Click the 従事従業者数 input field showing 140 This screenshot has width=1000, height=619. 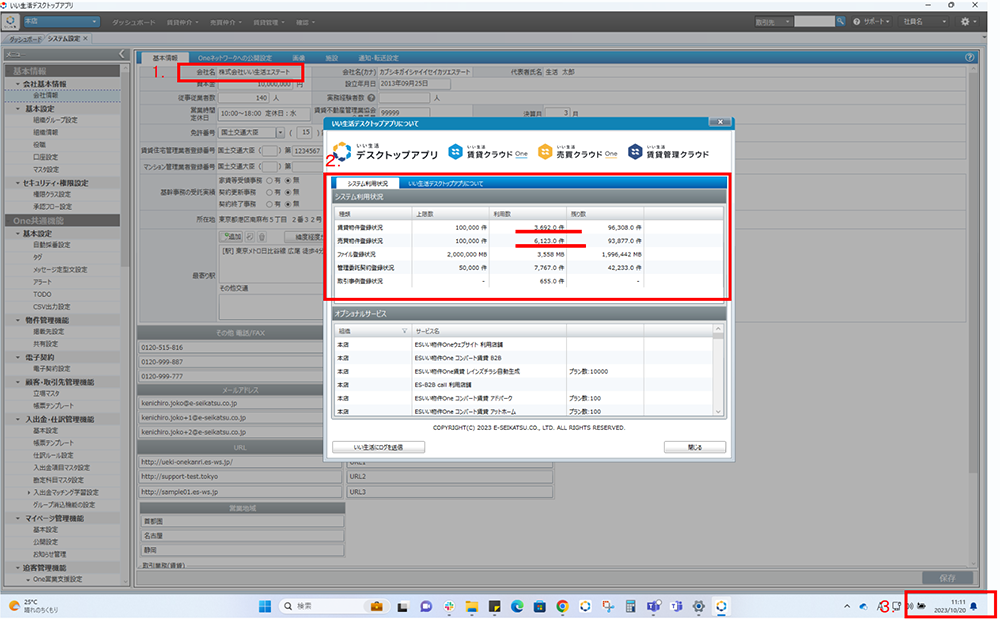coord(244,98)
